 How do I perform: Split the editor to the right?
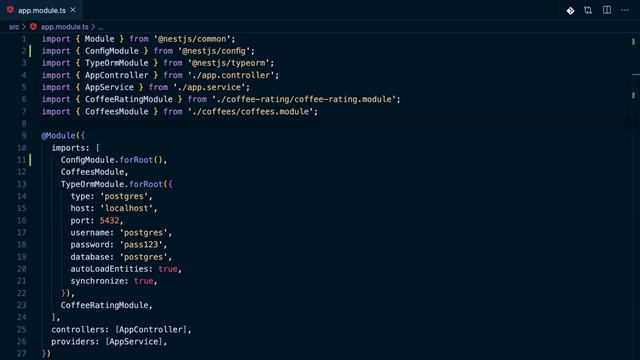point(607,10)
